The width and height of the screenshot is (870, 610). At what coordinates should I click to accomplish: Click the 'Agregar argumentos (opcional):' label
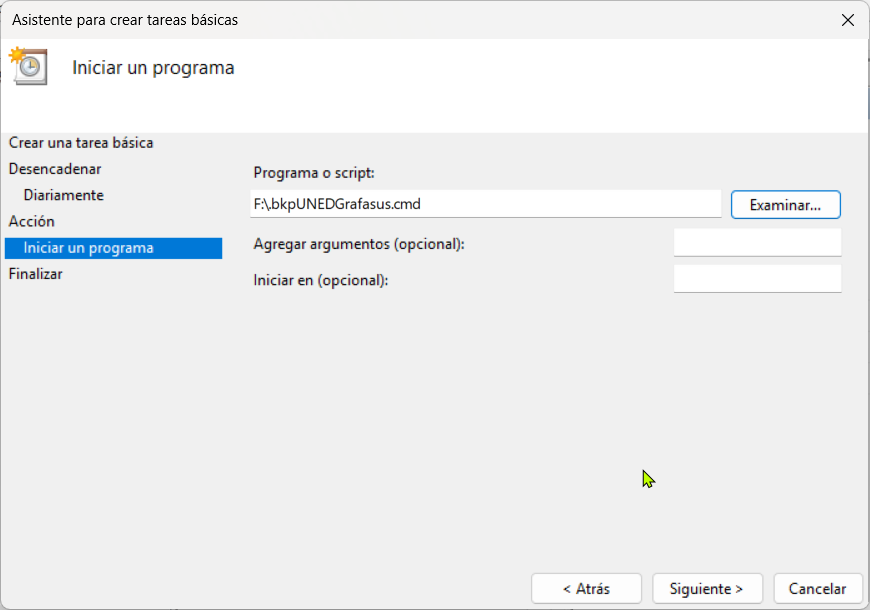pyautogui.click(x=359, y=244)
